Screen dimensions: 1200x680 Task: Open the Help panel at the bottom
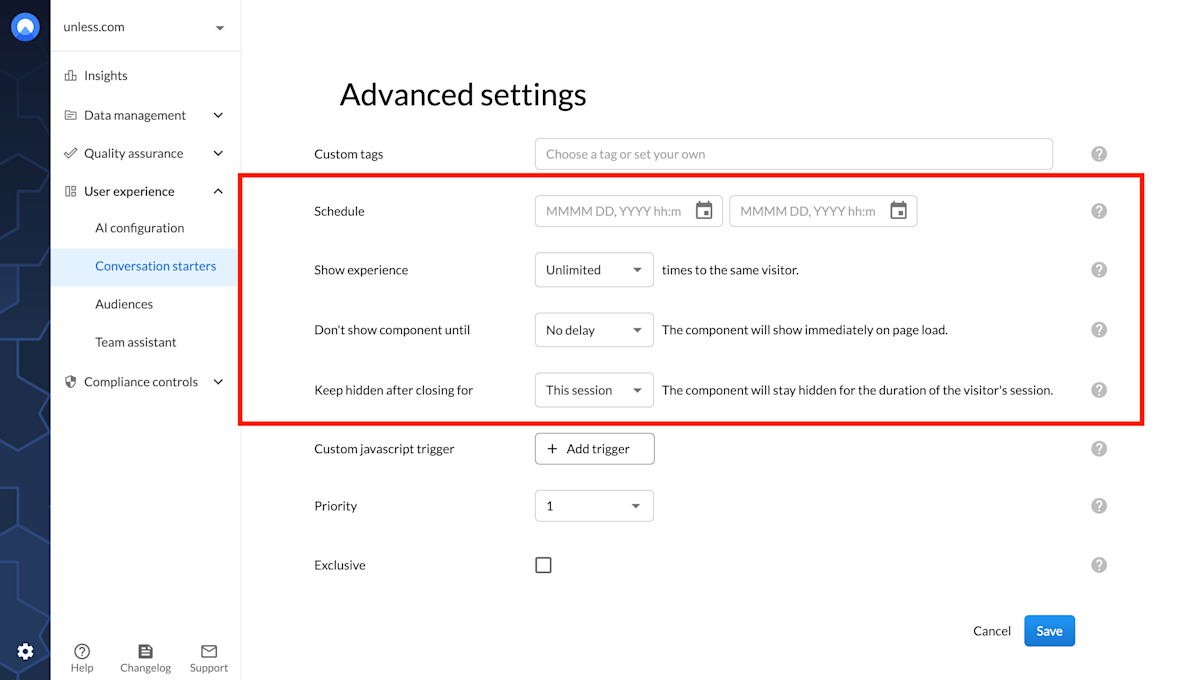(x=81, y=655)
